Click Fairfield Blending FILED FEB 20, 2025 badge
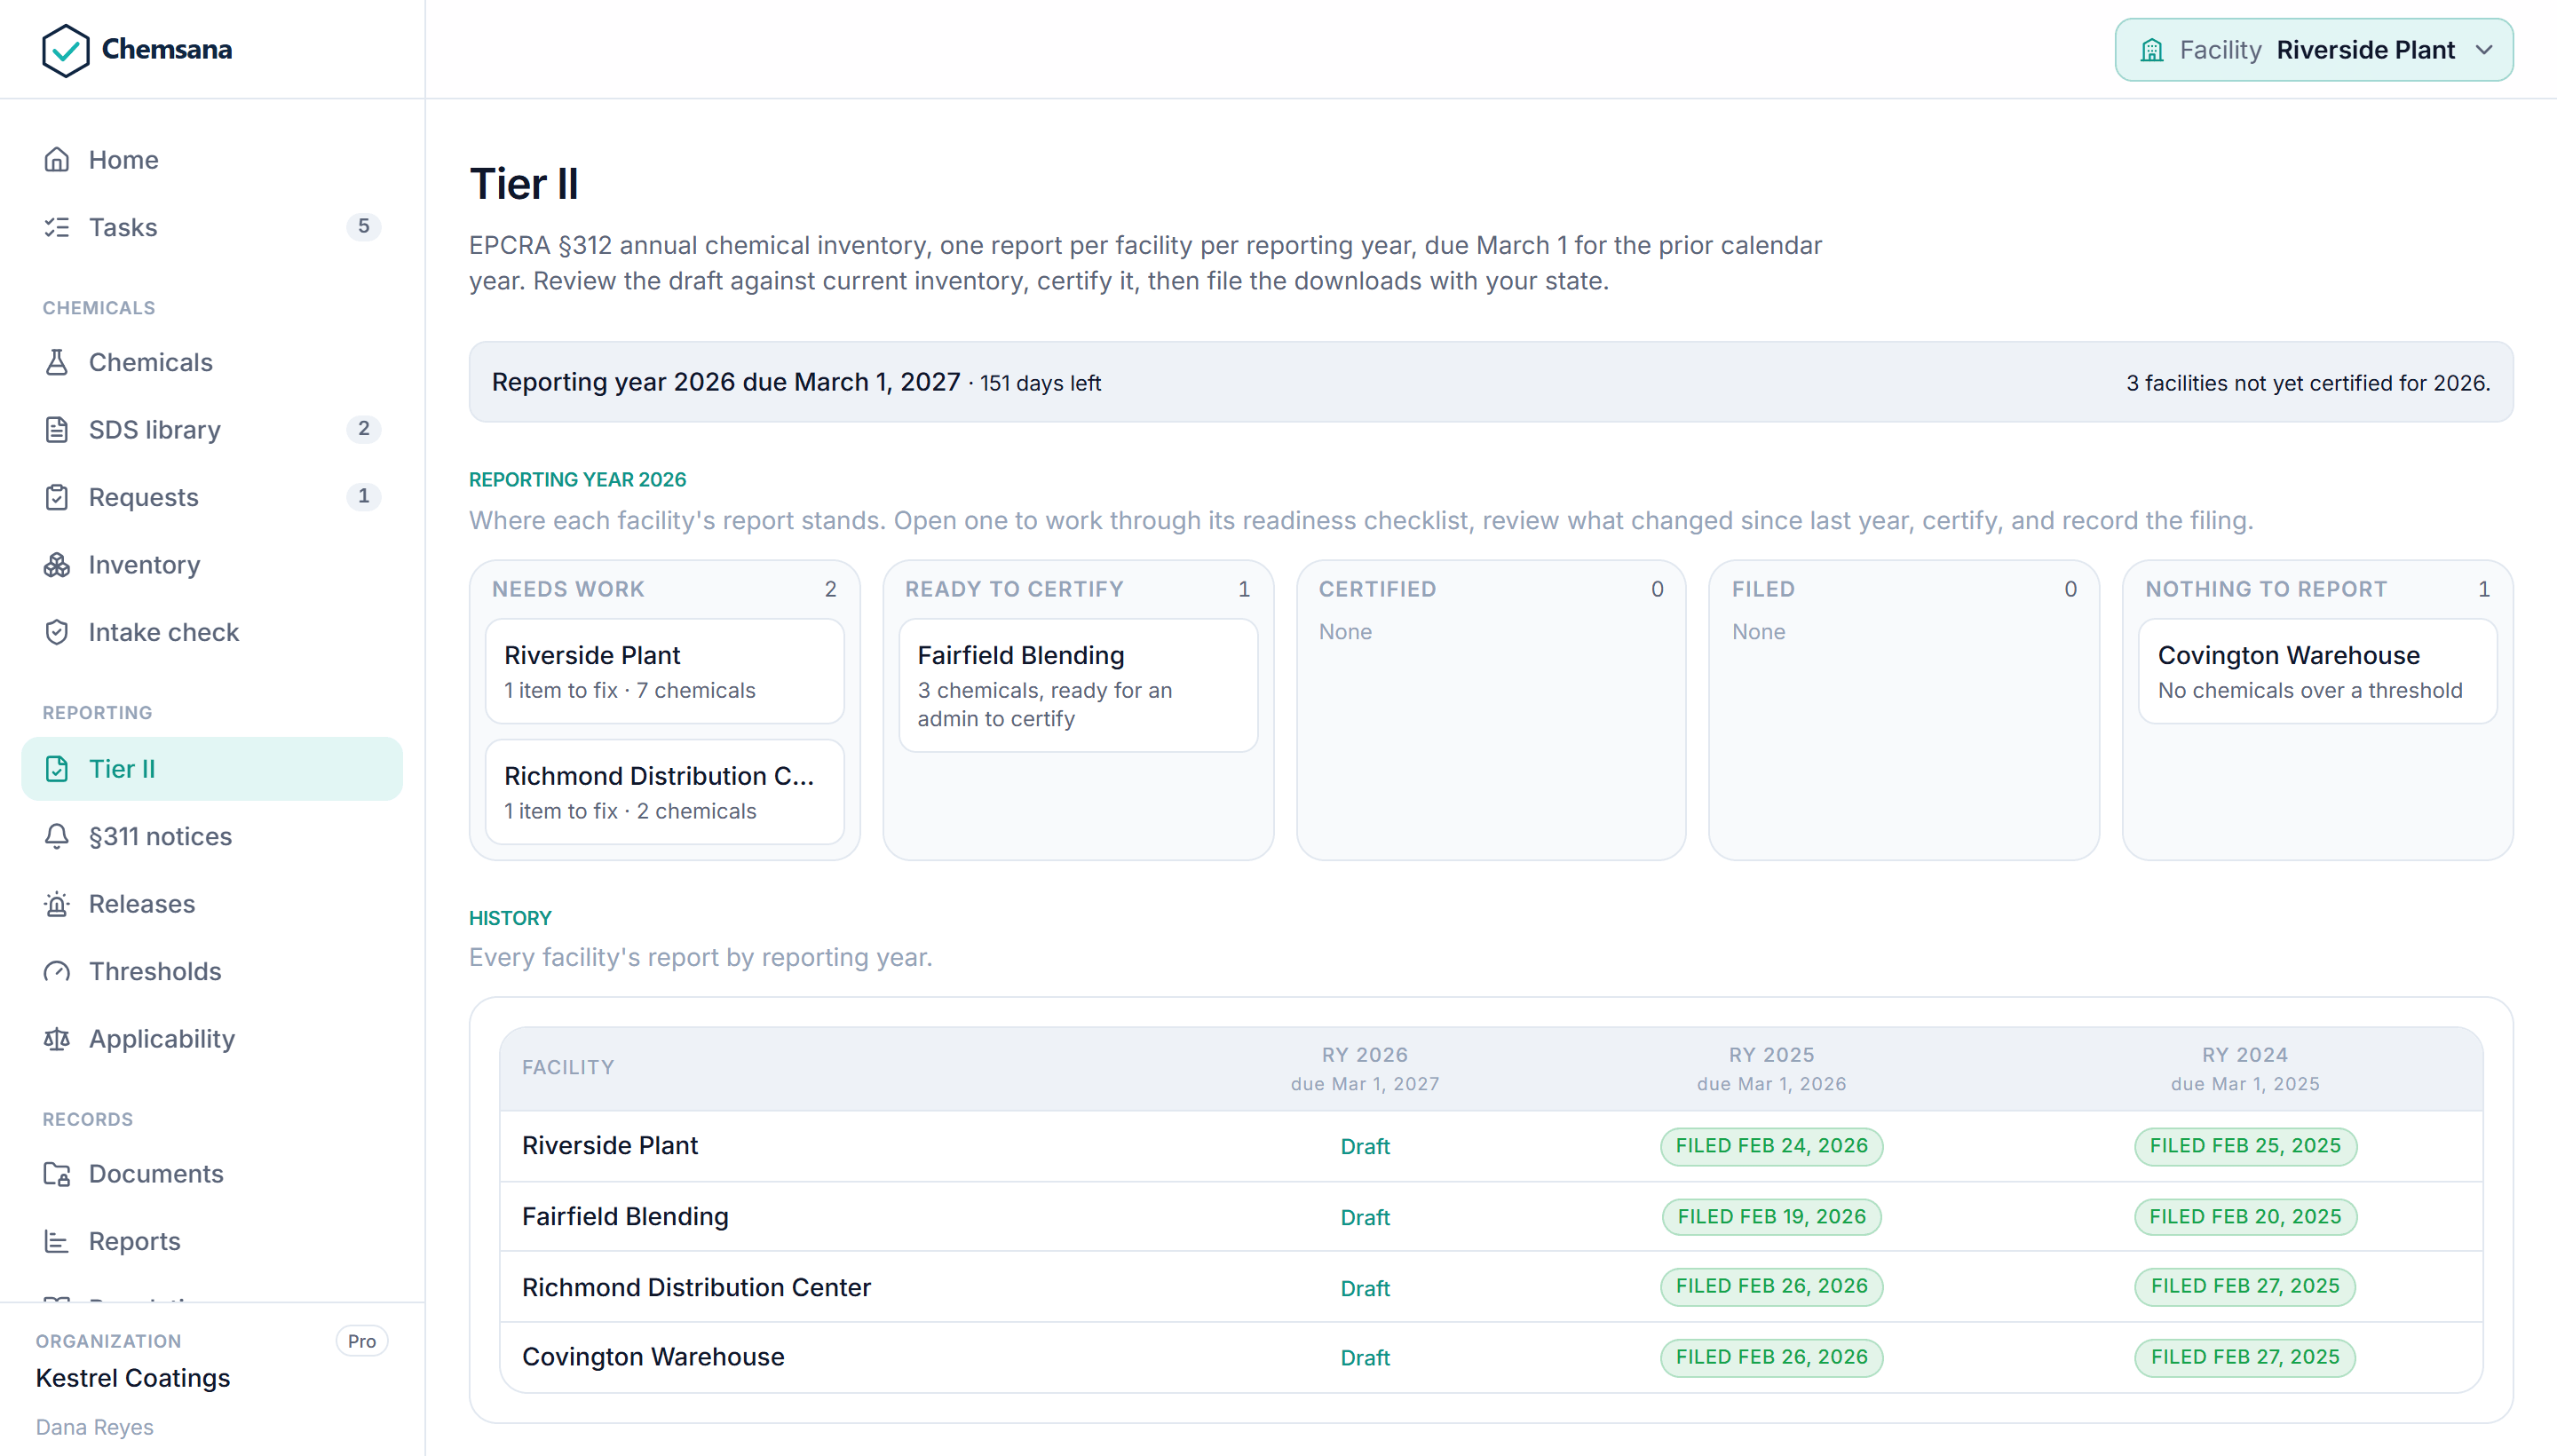 coord(2245,1217)
